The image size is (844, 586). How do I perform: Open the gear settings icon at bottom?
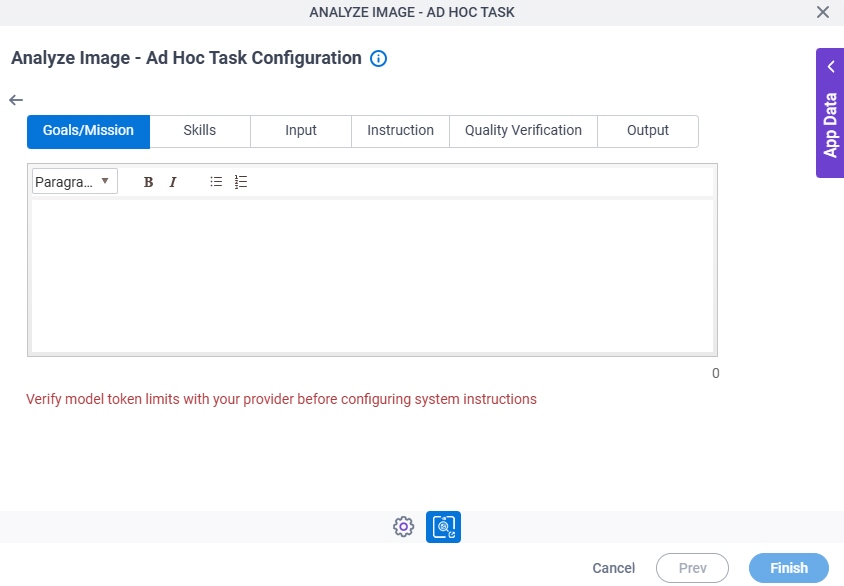tap(403, 527)
